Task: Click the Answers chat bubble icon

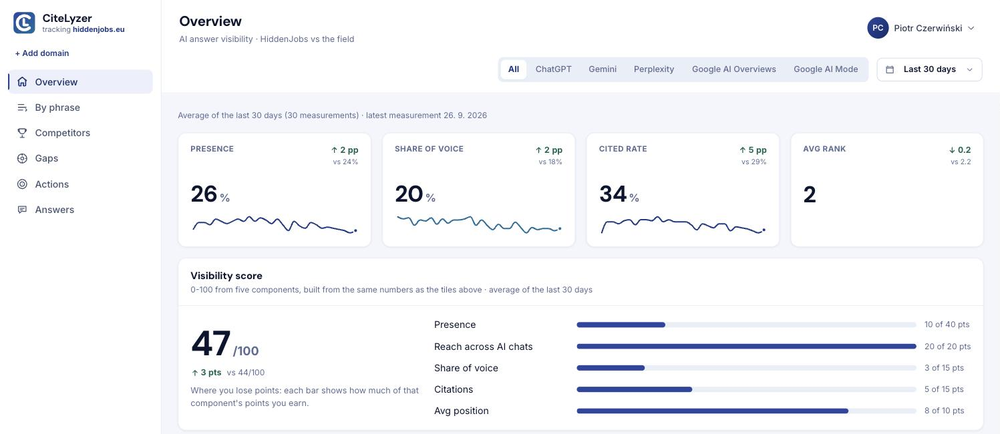Action: pyautogui.click(x=22, y=210)
